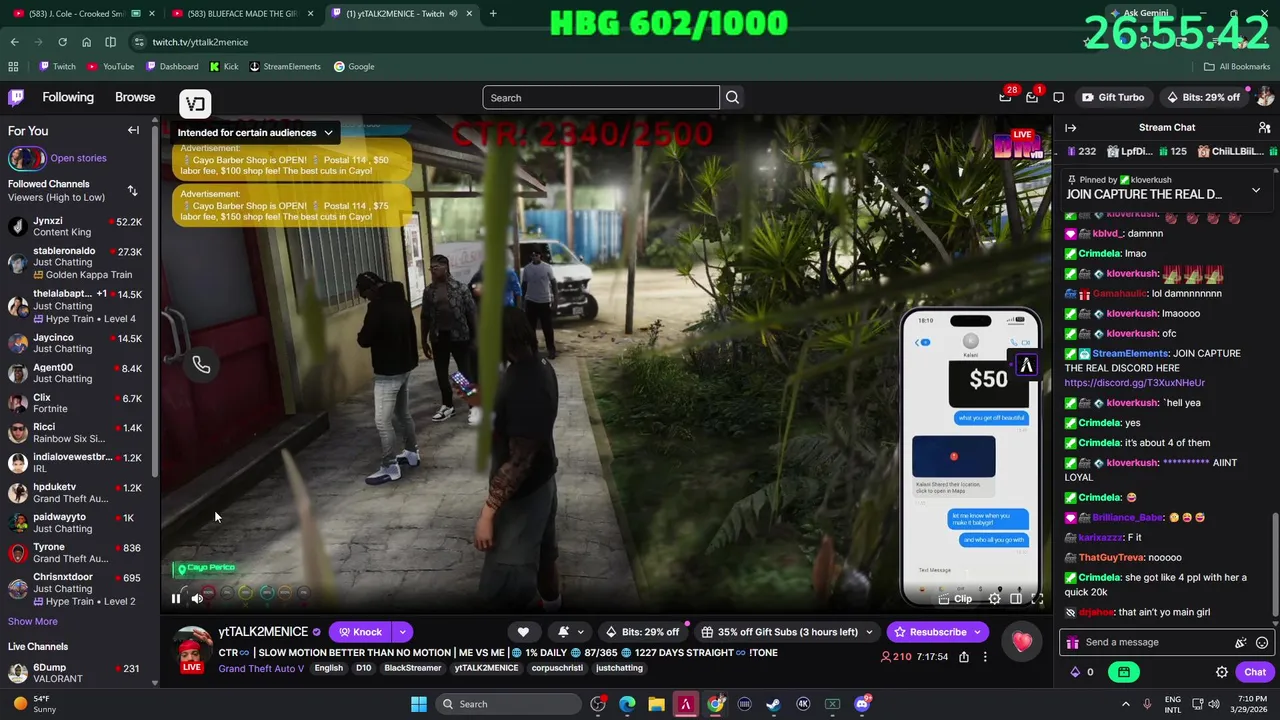Open the Agent00 channel in sidebar
The height and width of the screenshot is (720, 1280).
[x=75, y=373]
